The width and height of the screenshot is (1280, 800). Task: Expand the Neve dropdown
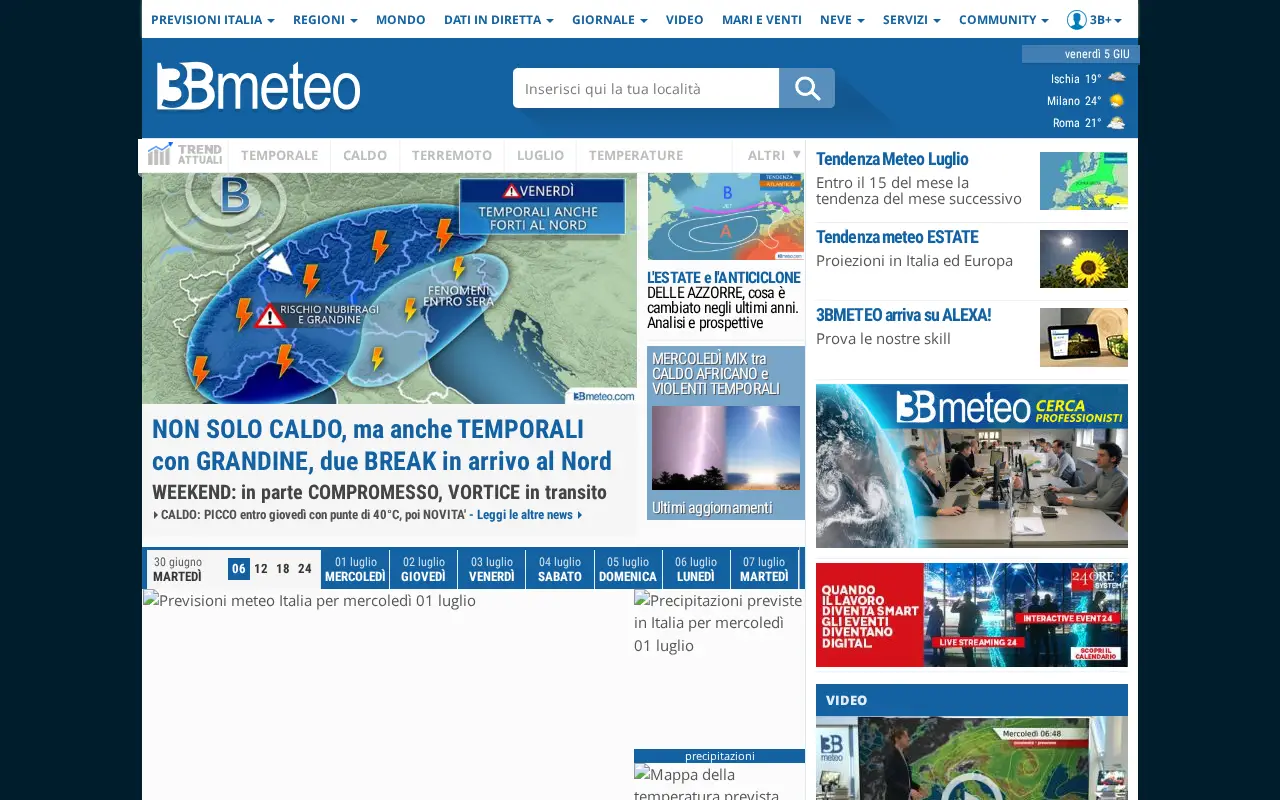coord(842,19)
